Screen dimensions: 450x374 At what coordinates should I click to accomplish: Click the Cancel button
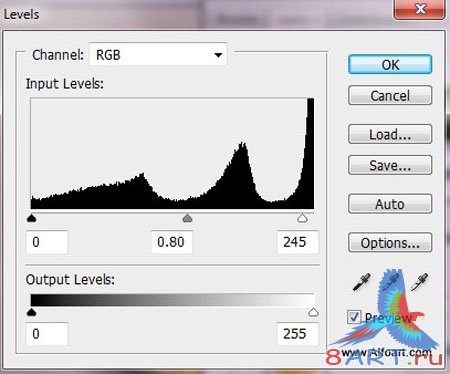pyautogui.click(x=390, y=96)
